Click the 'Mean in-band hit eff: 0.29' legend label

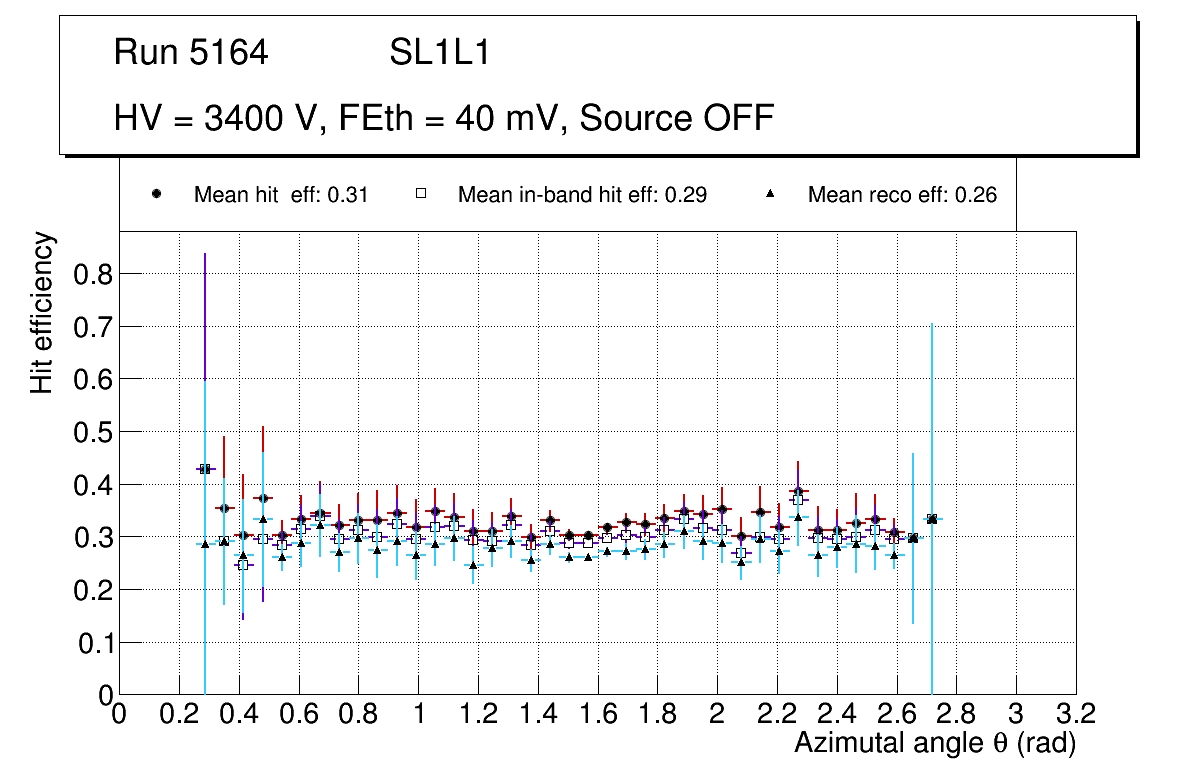582,195
